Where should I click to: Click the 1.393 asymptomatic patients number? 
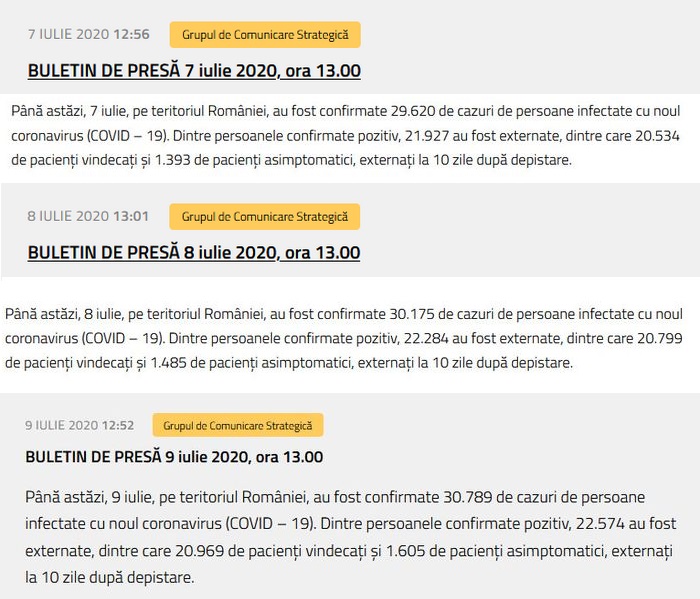(172, 160)
